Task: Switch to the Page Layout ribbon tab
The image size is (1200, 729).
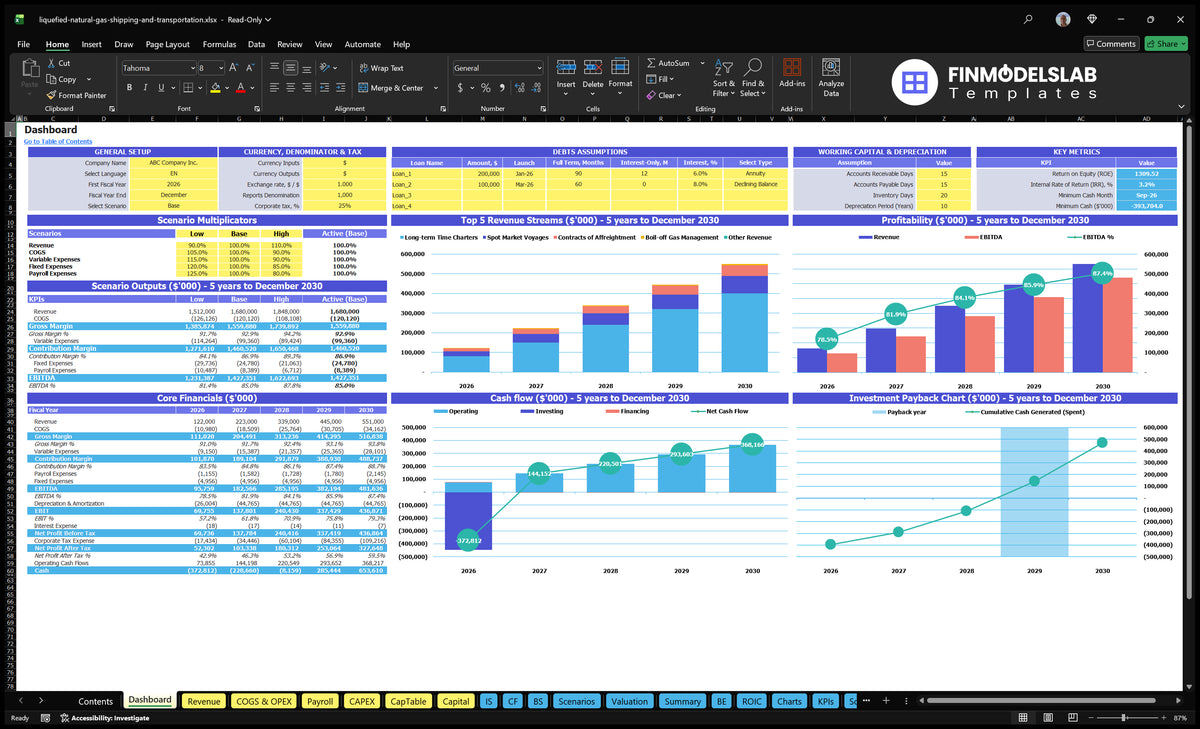Action: coord(167,44)
